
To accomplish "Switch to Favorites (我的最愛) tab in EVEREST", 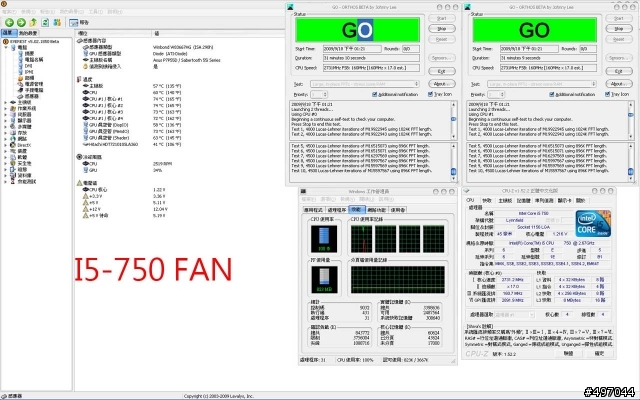I will click(x=28, y=33).
